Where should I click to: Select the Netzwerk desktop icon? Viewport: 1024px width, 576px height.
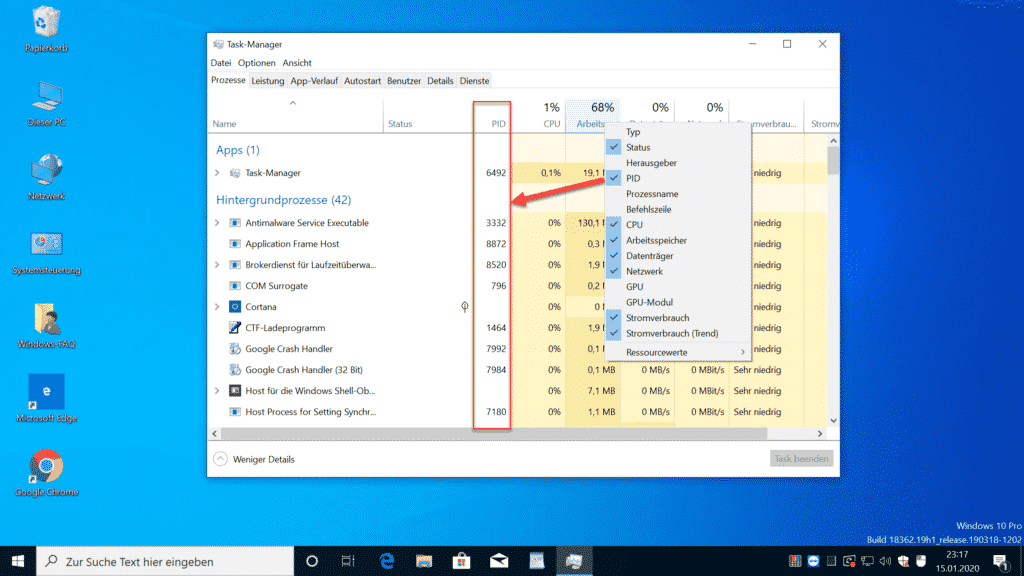pos(46,177)
